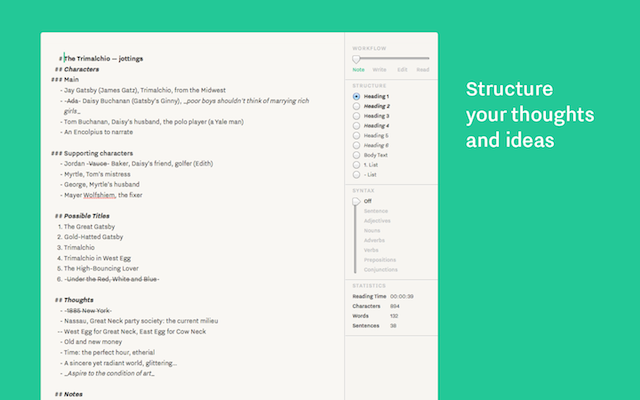Click the misspelled word 'Wolfshiem'
640x400 pixels.
(99, 195)
